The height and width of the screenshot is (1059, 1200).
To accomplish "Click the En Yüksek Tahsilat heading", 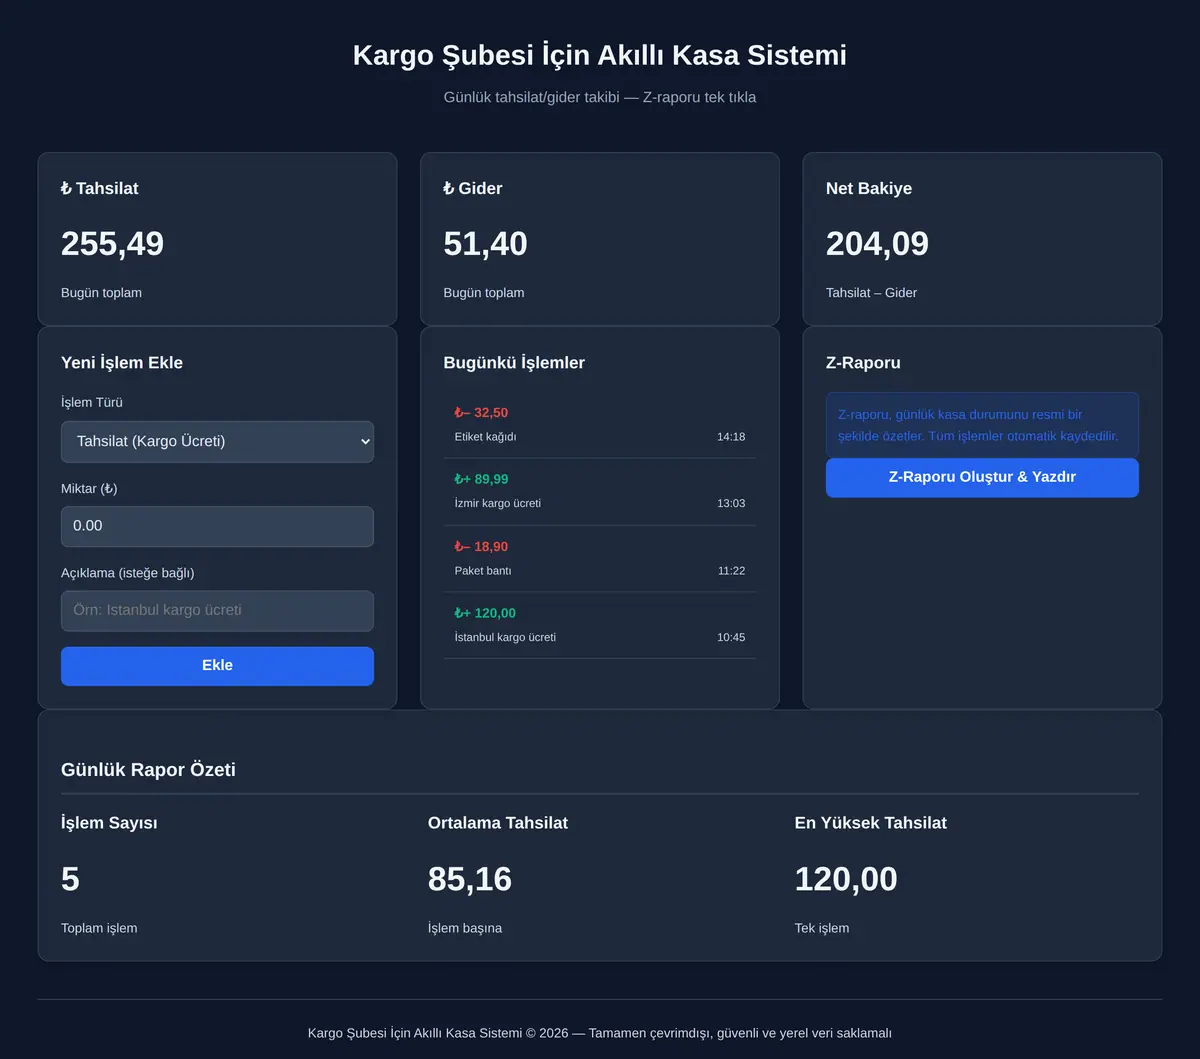I will pyautogui.click(x=871, y=823).
